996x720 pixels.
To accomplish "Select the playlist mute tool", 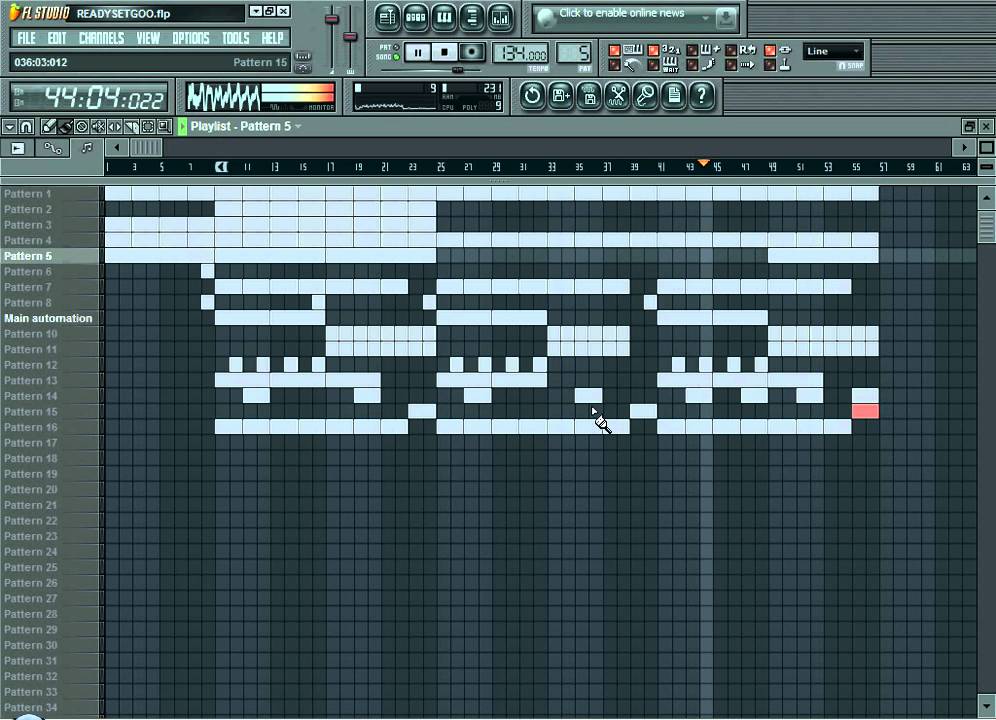I will click(98, 126).
